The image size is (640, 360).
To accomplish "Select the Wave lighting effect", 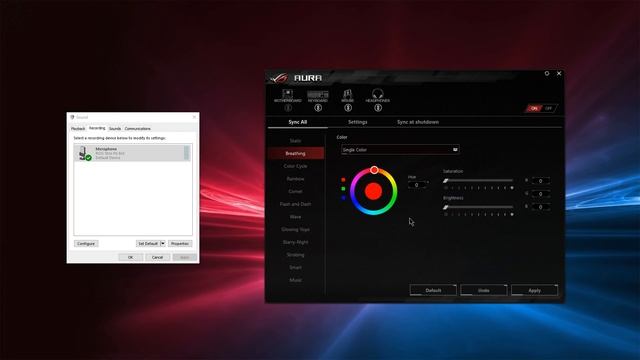I will point(296,217).
